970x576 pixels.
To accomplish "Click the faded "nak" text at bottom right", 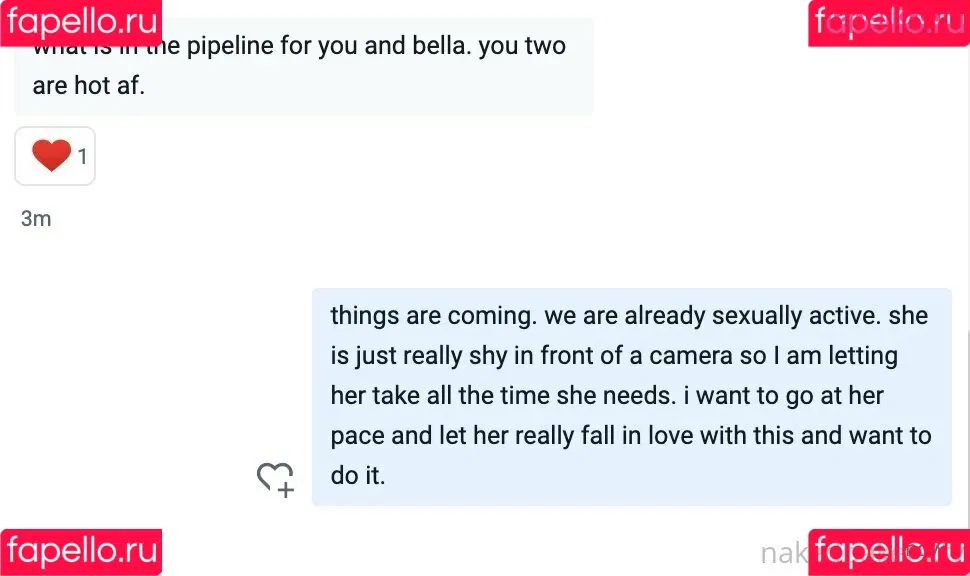I will tap(783, 553).
